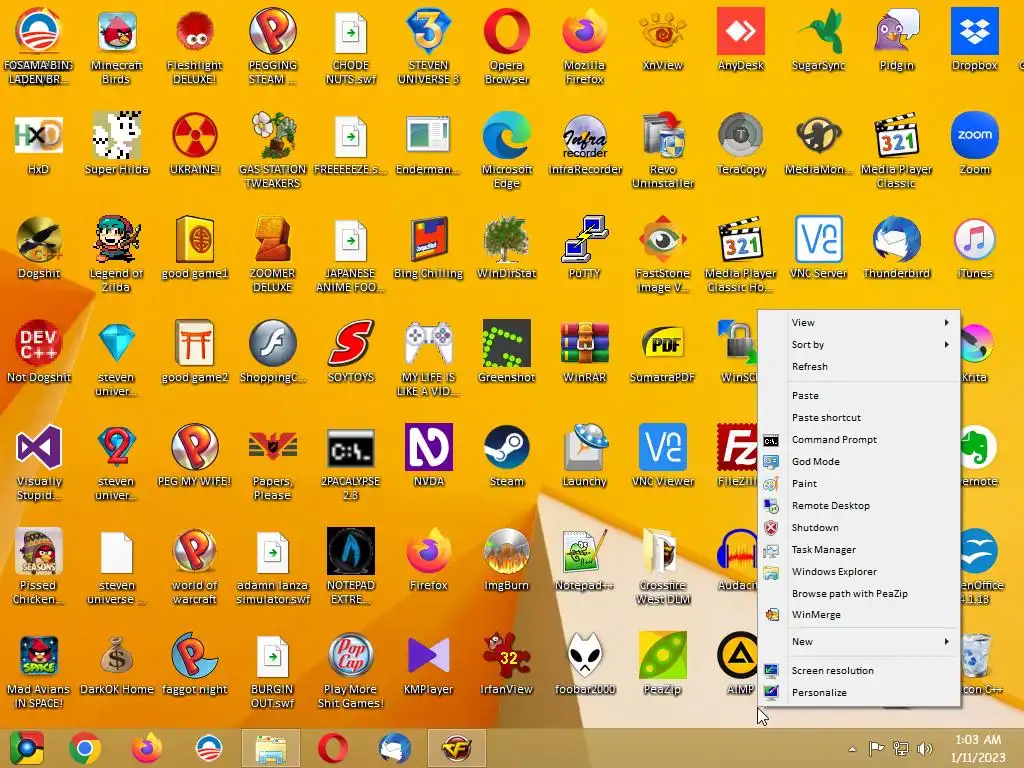Select the VNC Server icon
This screenshot has width=1024, height=768.
818,248
